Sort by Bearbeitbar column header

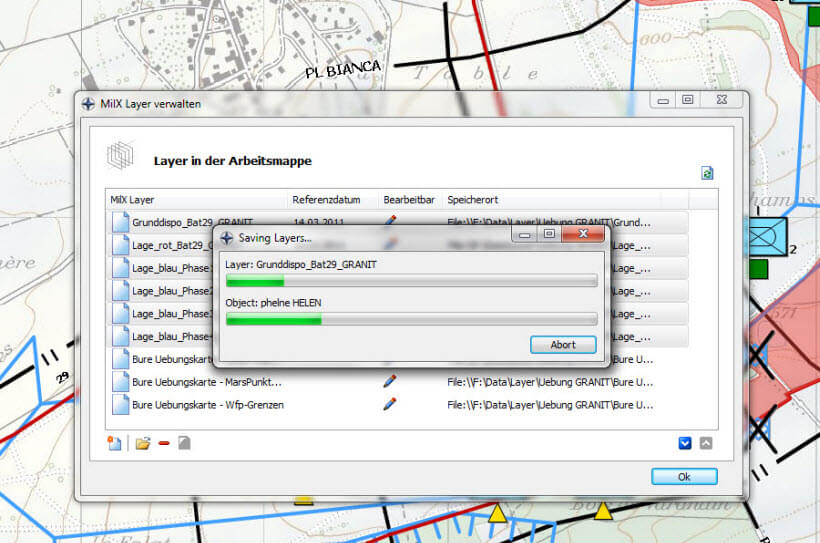pyautogui.click(x=409, y=200)
